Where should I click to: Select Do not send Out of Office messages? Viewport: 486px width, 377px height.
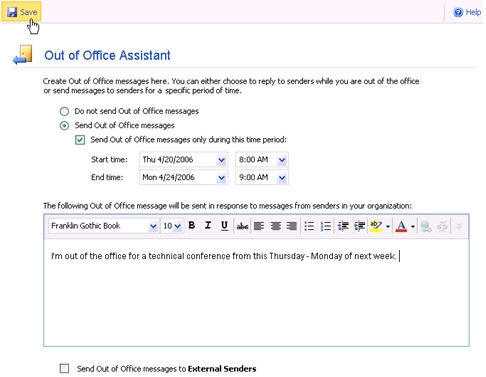tap(64, 111)
